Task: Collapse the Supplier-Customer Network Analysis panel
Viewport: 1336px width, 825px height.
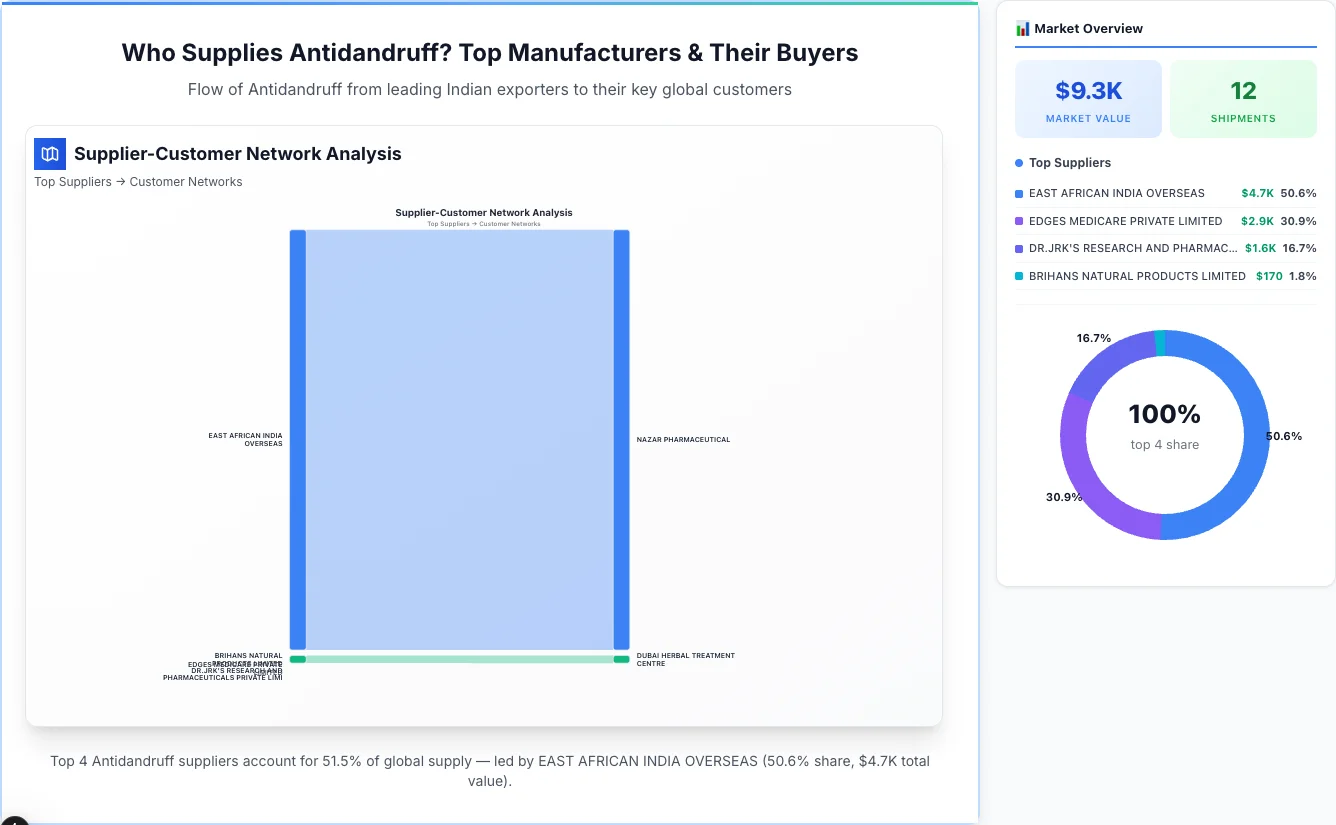Action: (x=237, y=153)
